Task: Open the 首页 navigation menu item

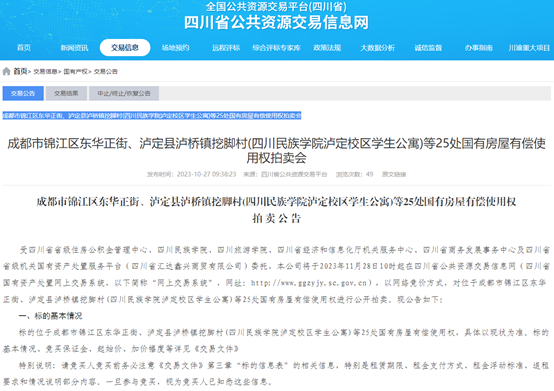Action: pos(24,48)
